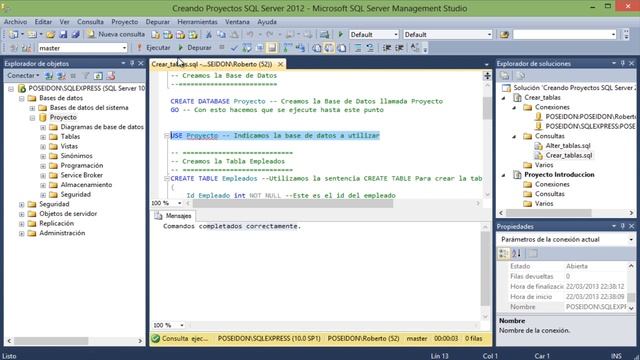Image resolution: width=640 pixels, height=360 pixels.
Task: Open the first Default configuration dropdown
Action: click(x=396, y=35)
